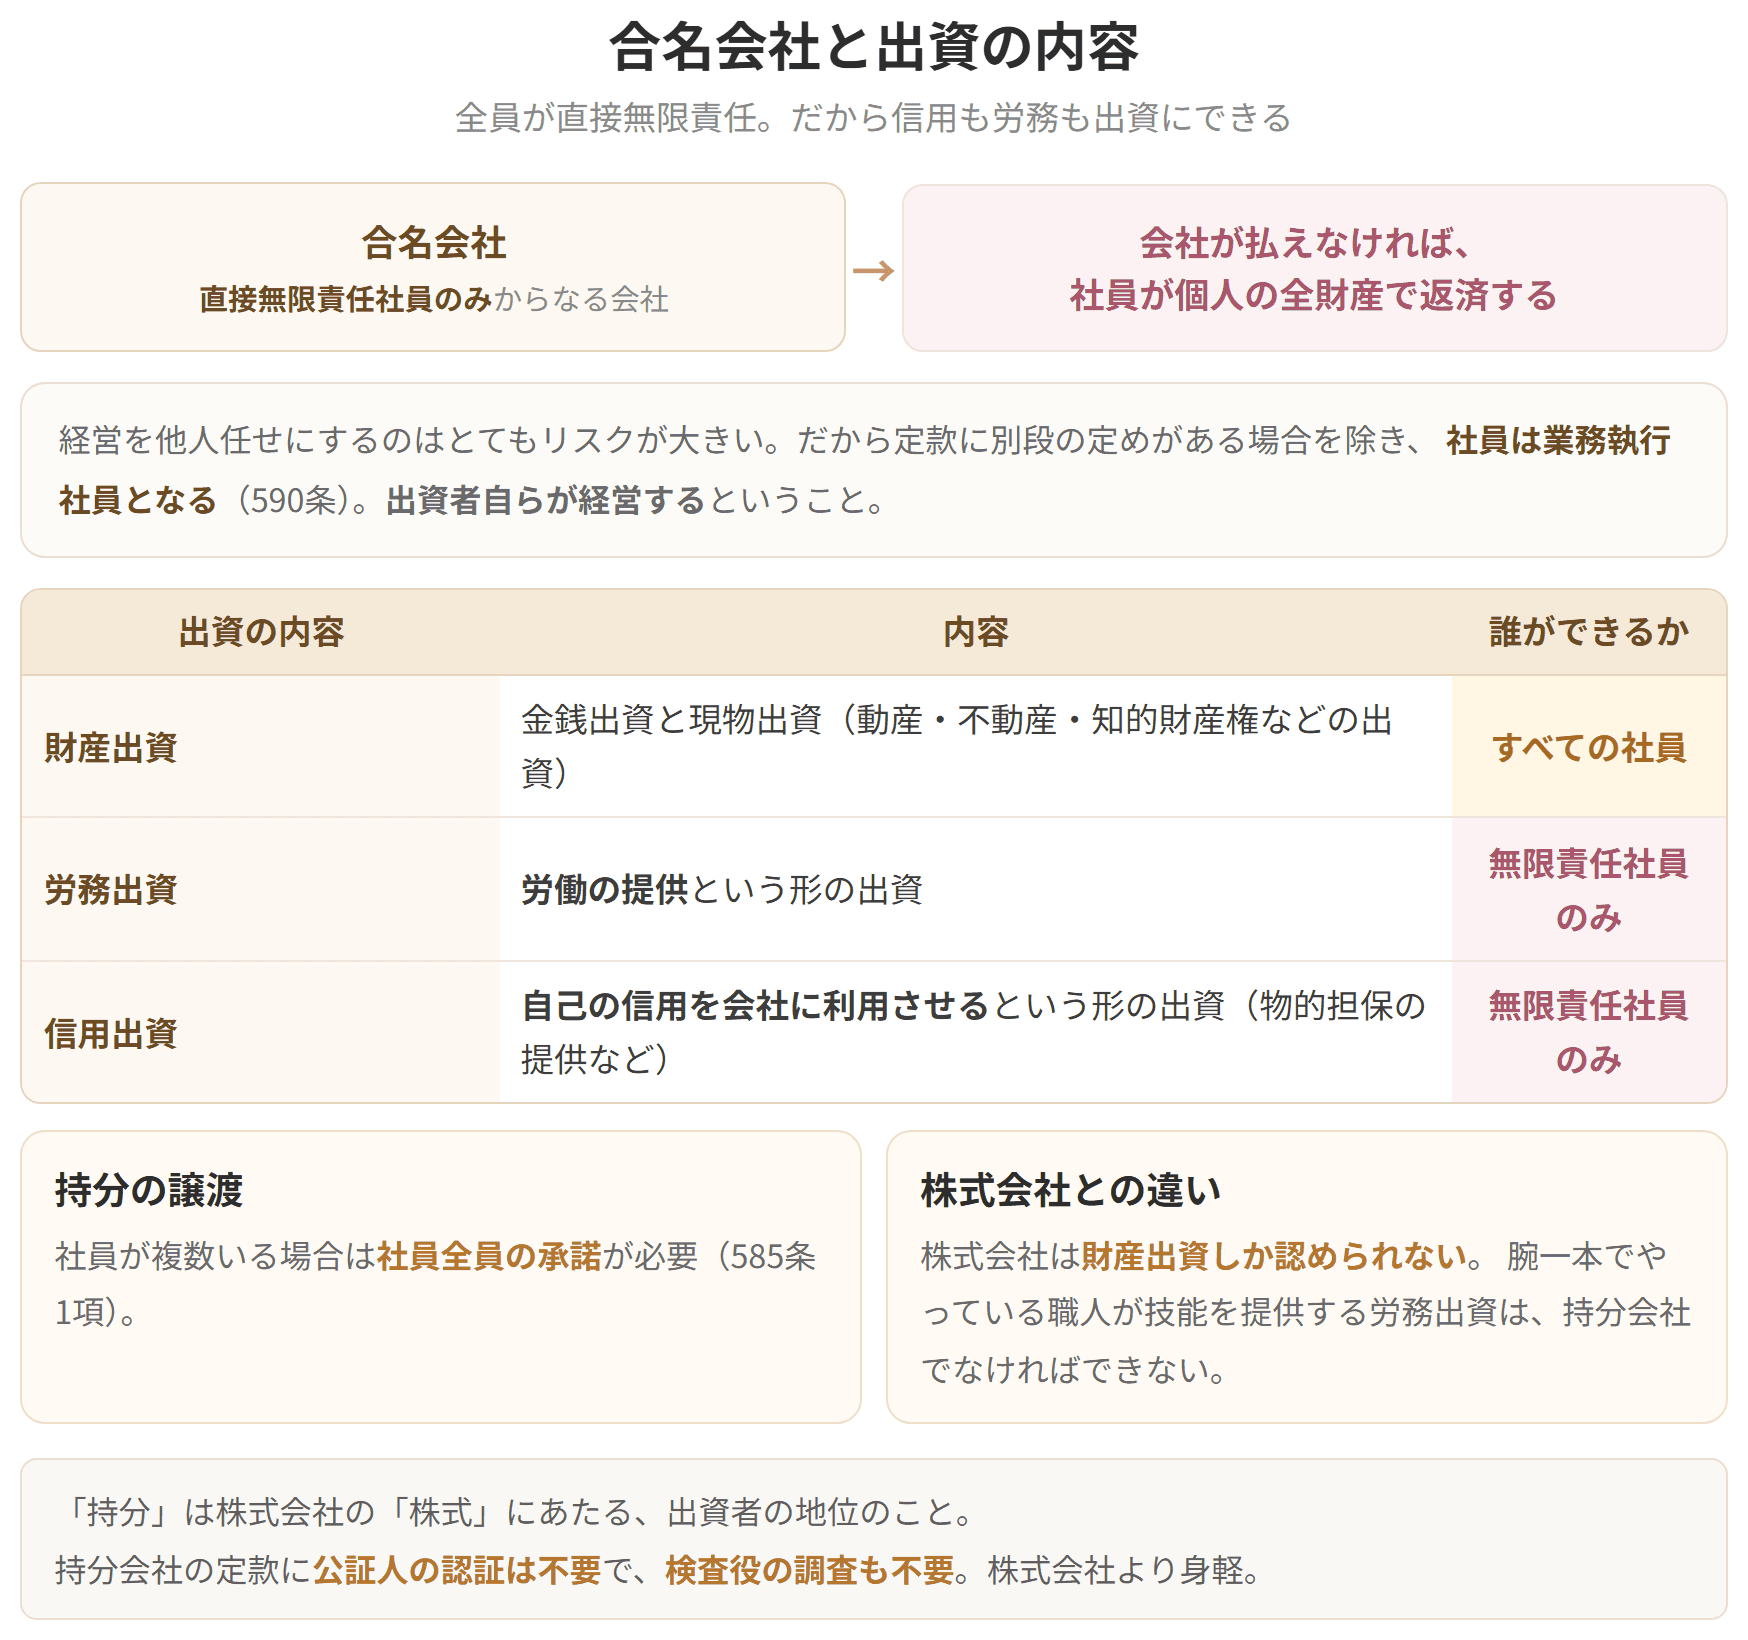Screen dimensions: 1748x1640
Task: Click the table header 内容
Action: click(976, 632)
